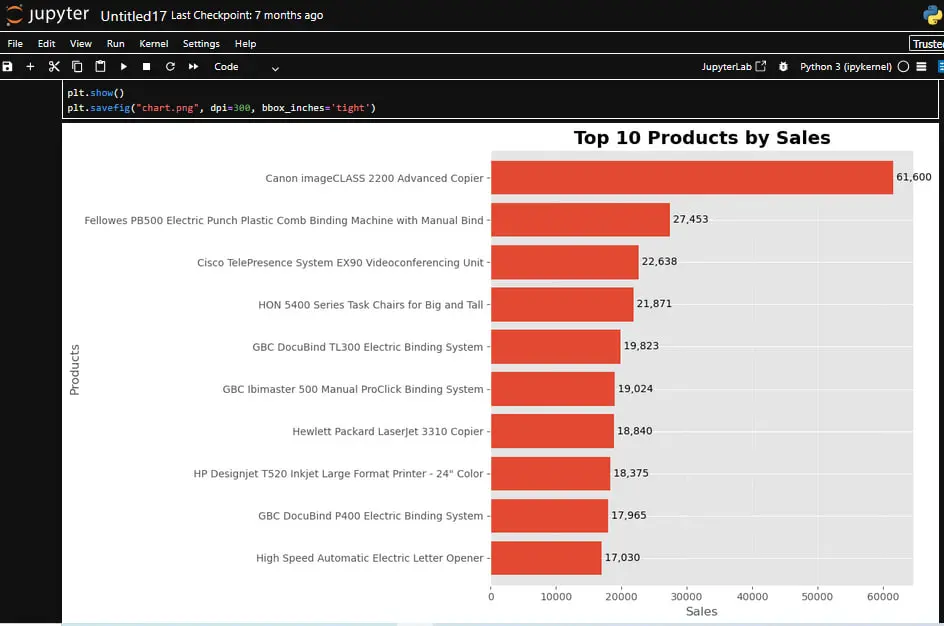Click the Sales x-axis label
Viewport: 944px width, 626px height.
(x=701, y=611)
